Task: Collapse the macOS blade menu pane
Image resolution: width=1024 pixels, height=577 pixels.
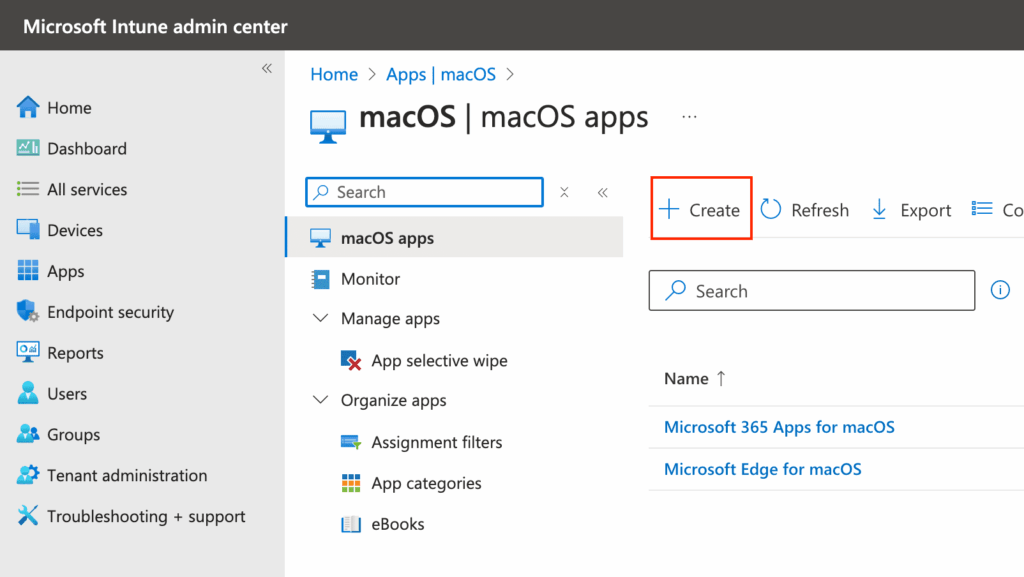Action: click(603, 192)
